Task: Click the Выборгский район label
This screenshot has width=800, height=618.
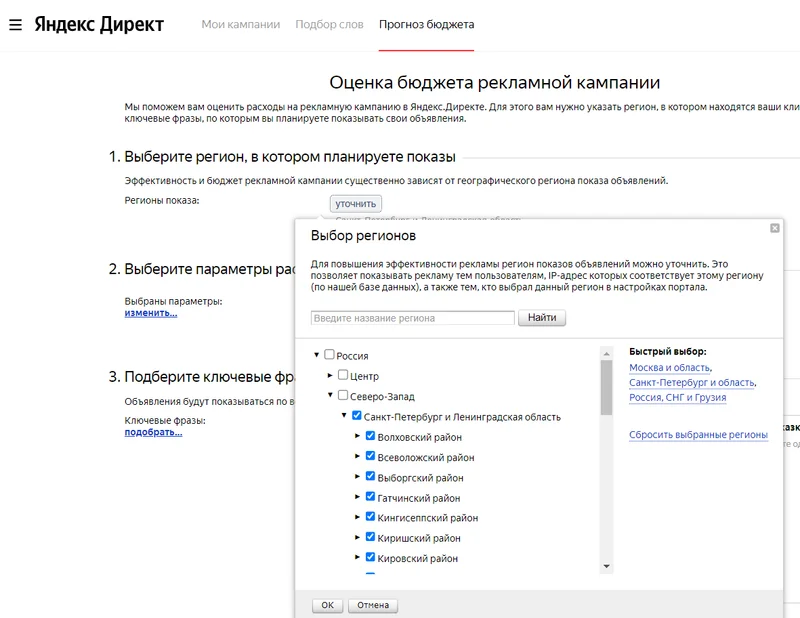Action: coord(420,478)
